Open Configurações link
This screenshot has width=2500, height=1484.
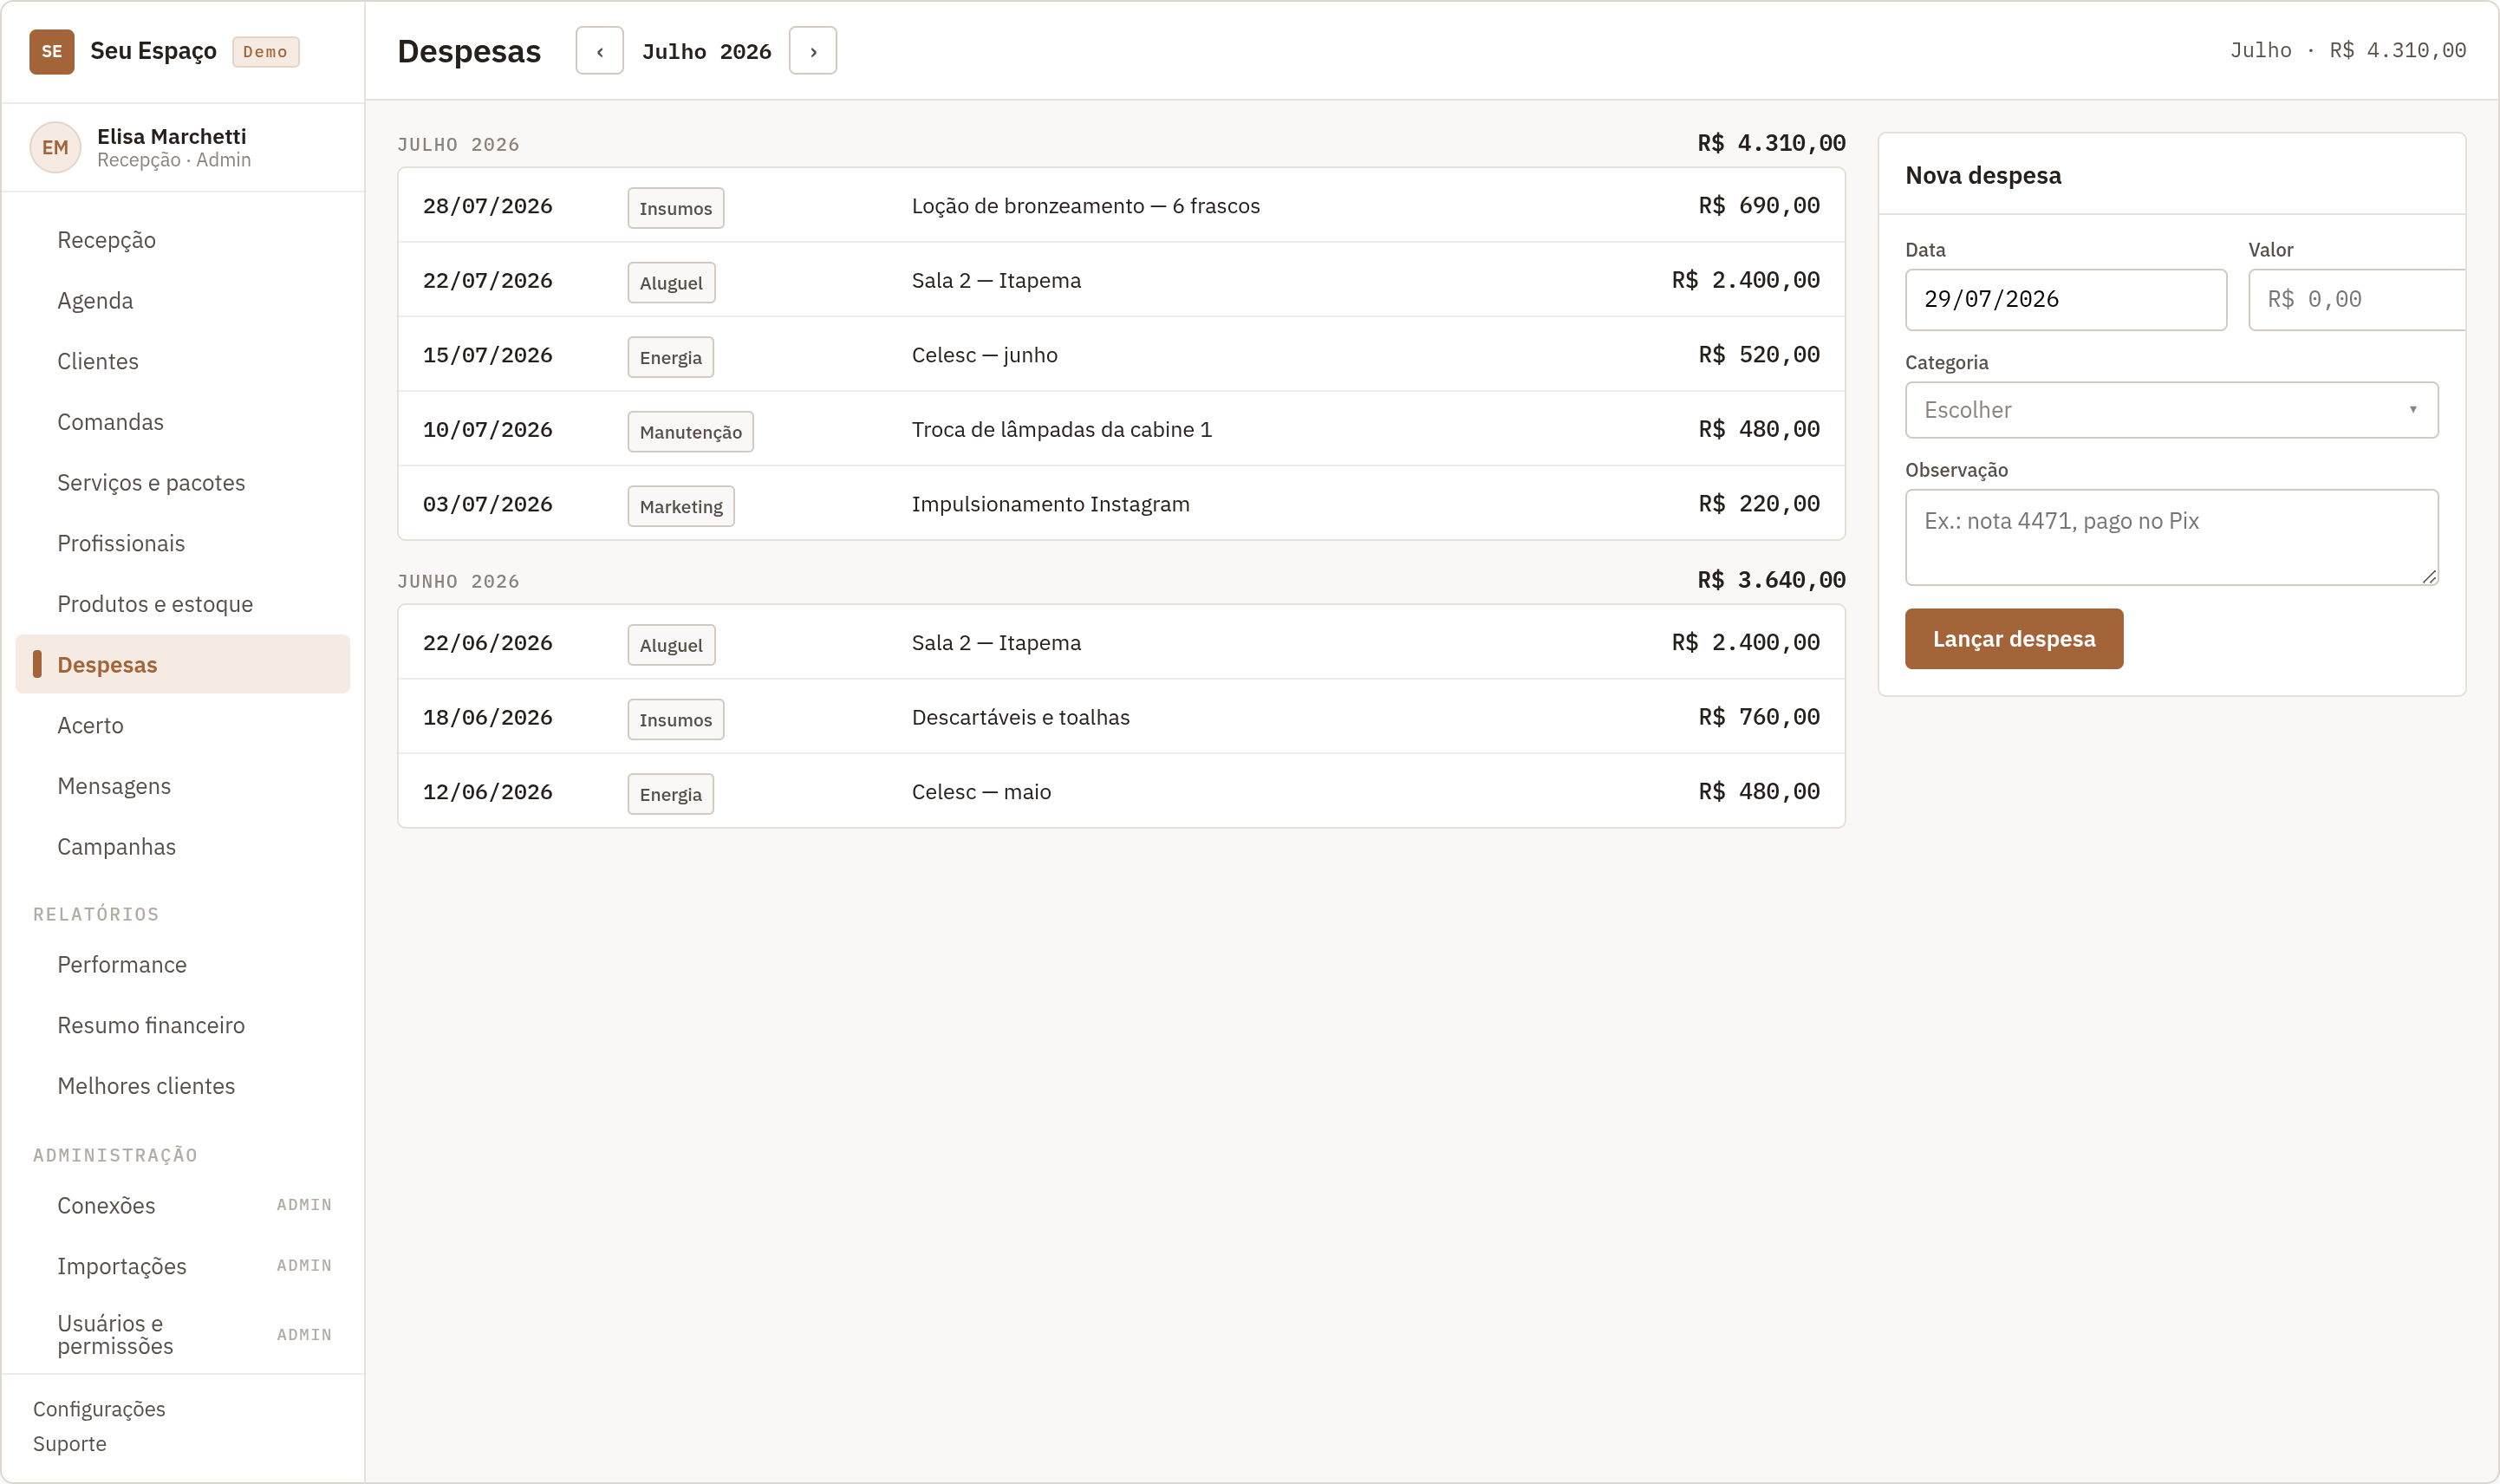pos(99,1409)
